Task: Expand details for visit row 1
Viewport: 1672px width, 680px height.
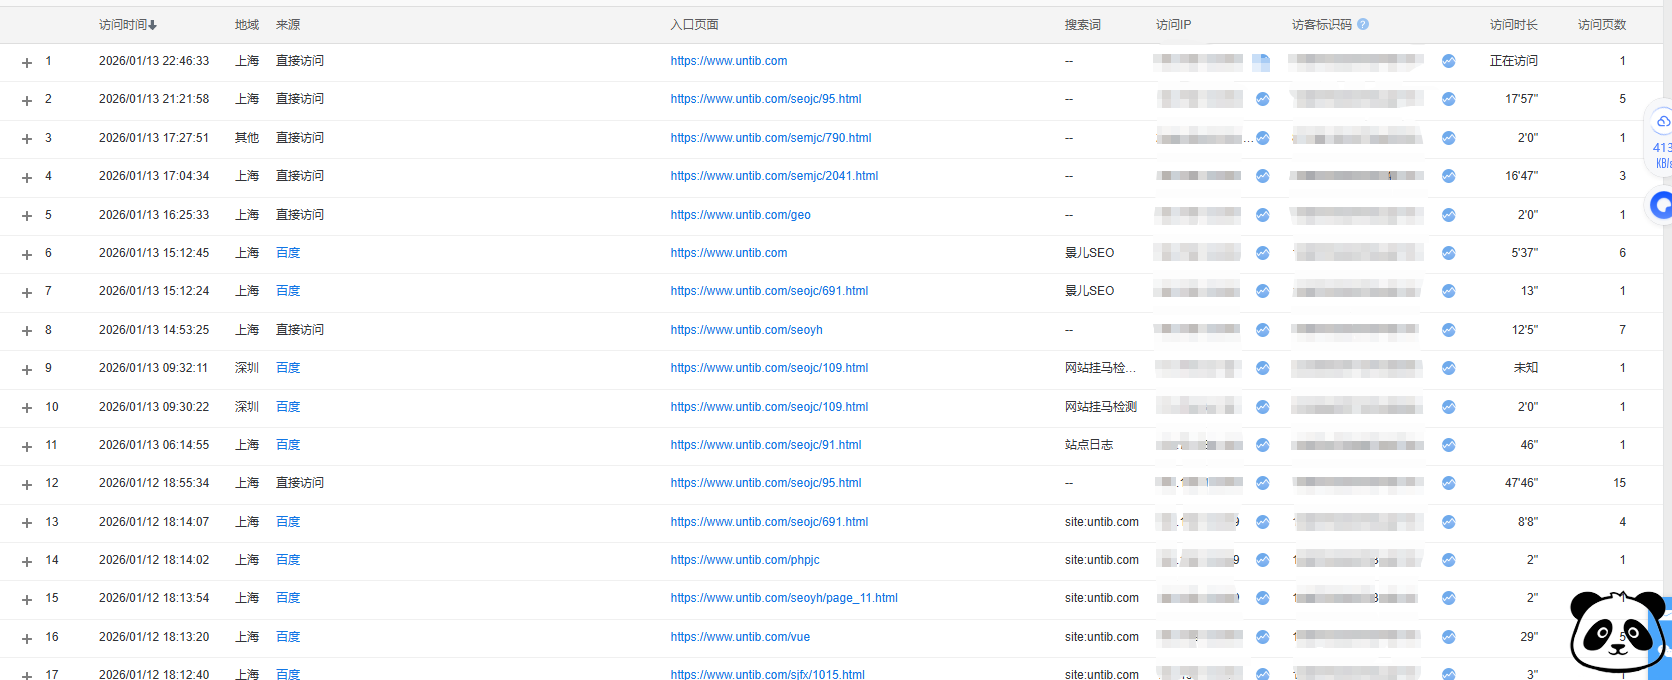Action: [27, 62]
